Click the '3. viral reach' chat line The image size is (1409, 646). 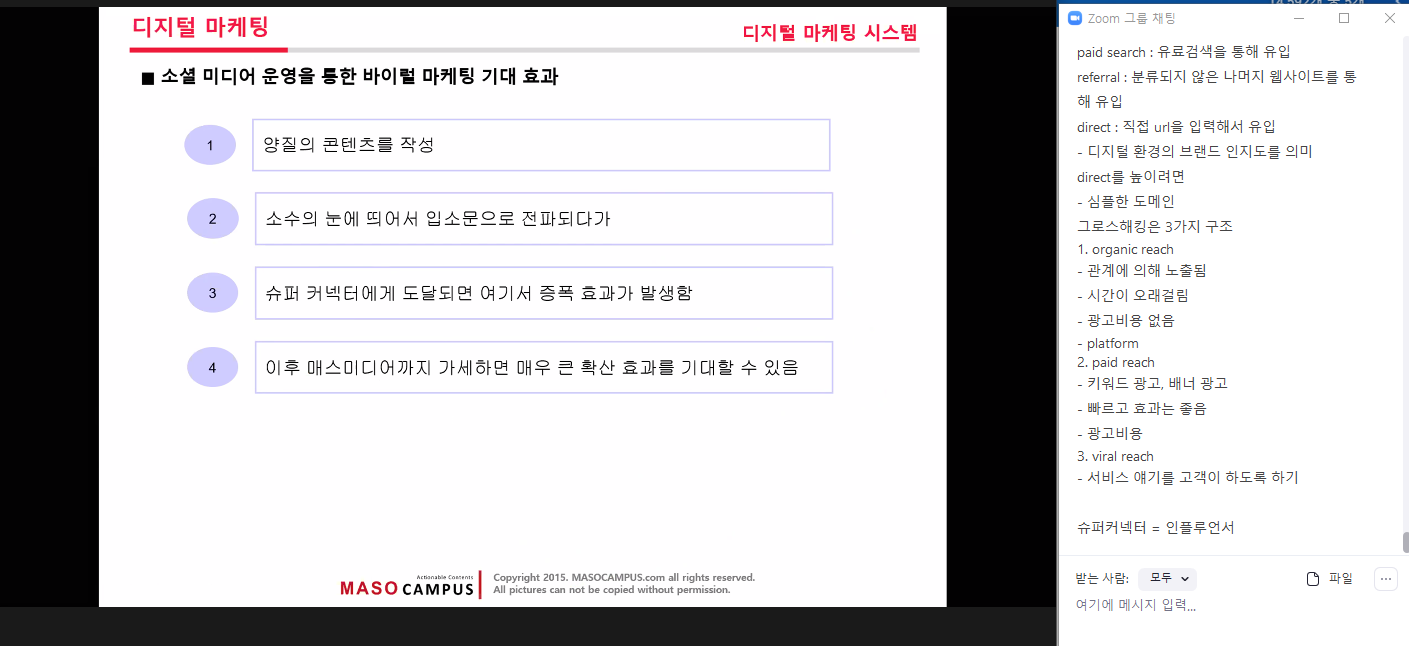(x=1115, y=456)
